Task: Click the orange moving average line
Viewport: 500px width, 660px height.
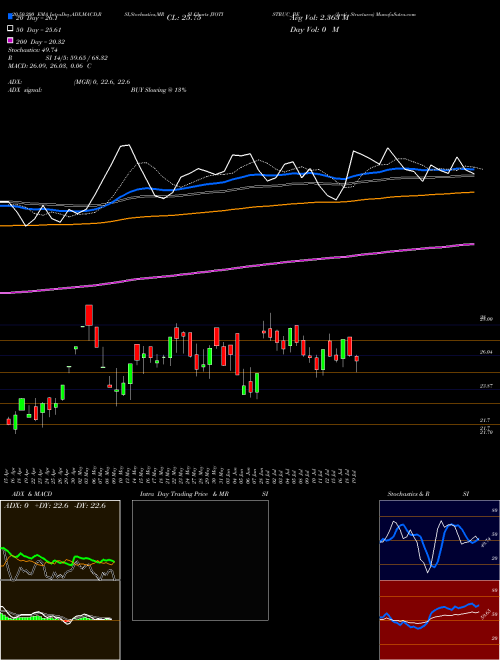Action: click(236, 209)
